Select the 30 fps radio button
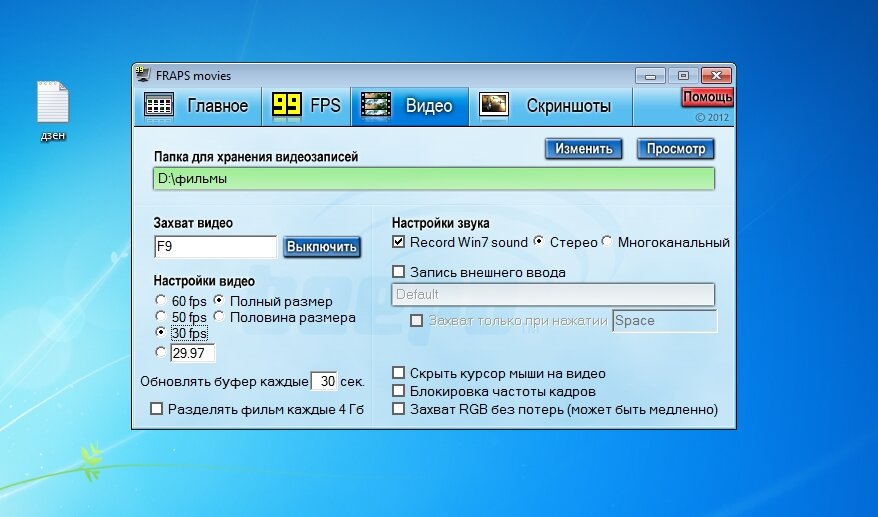 click(x=161, y=332)
